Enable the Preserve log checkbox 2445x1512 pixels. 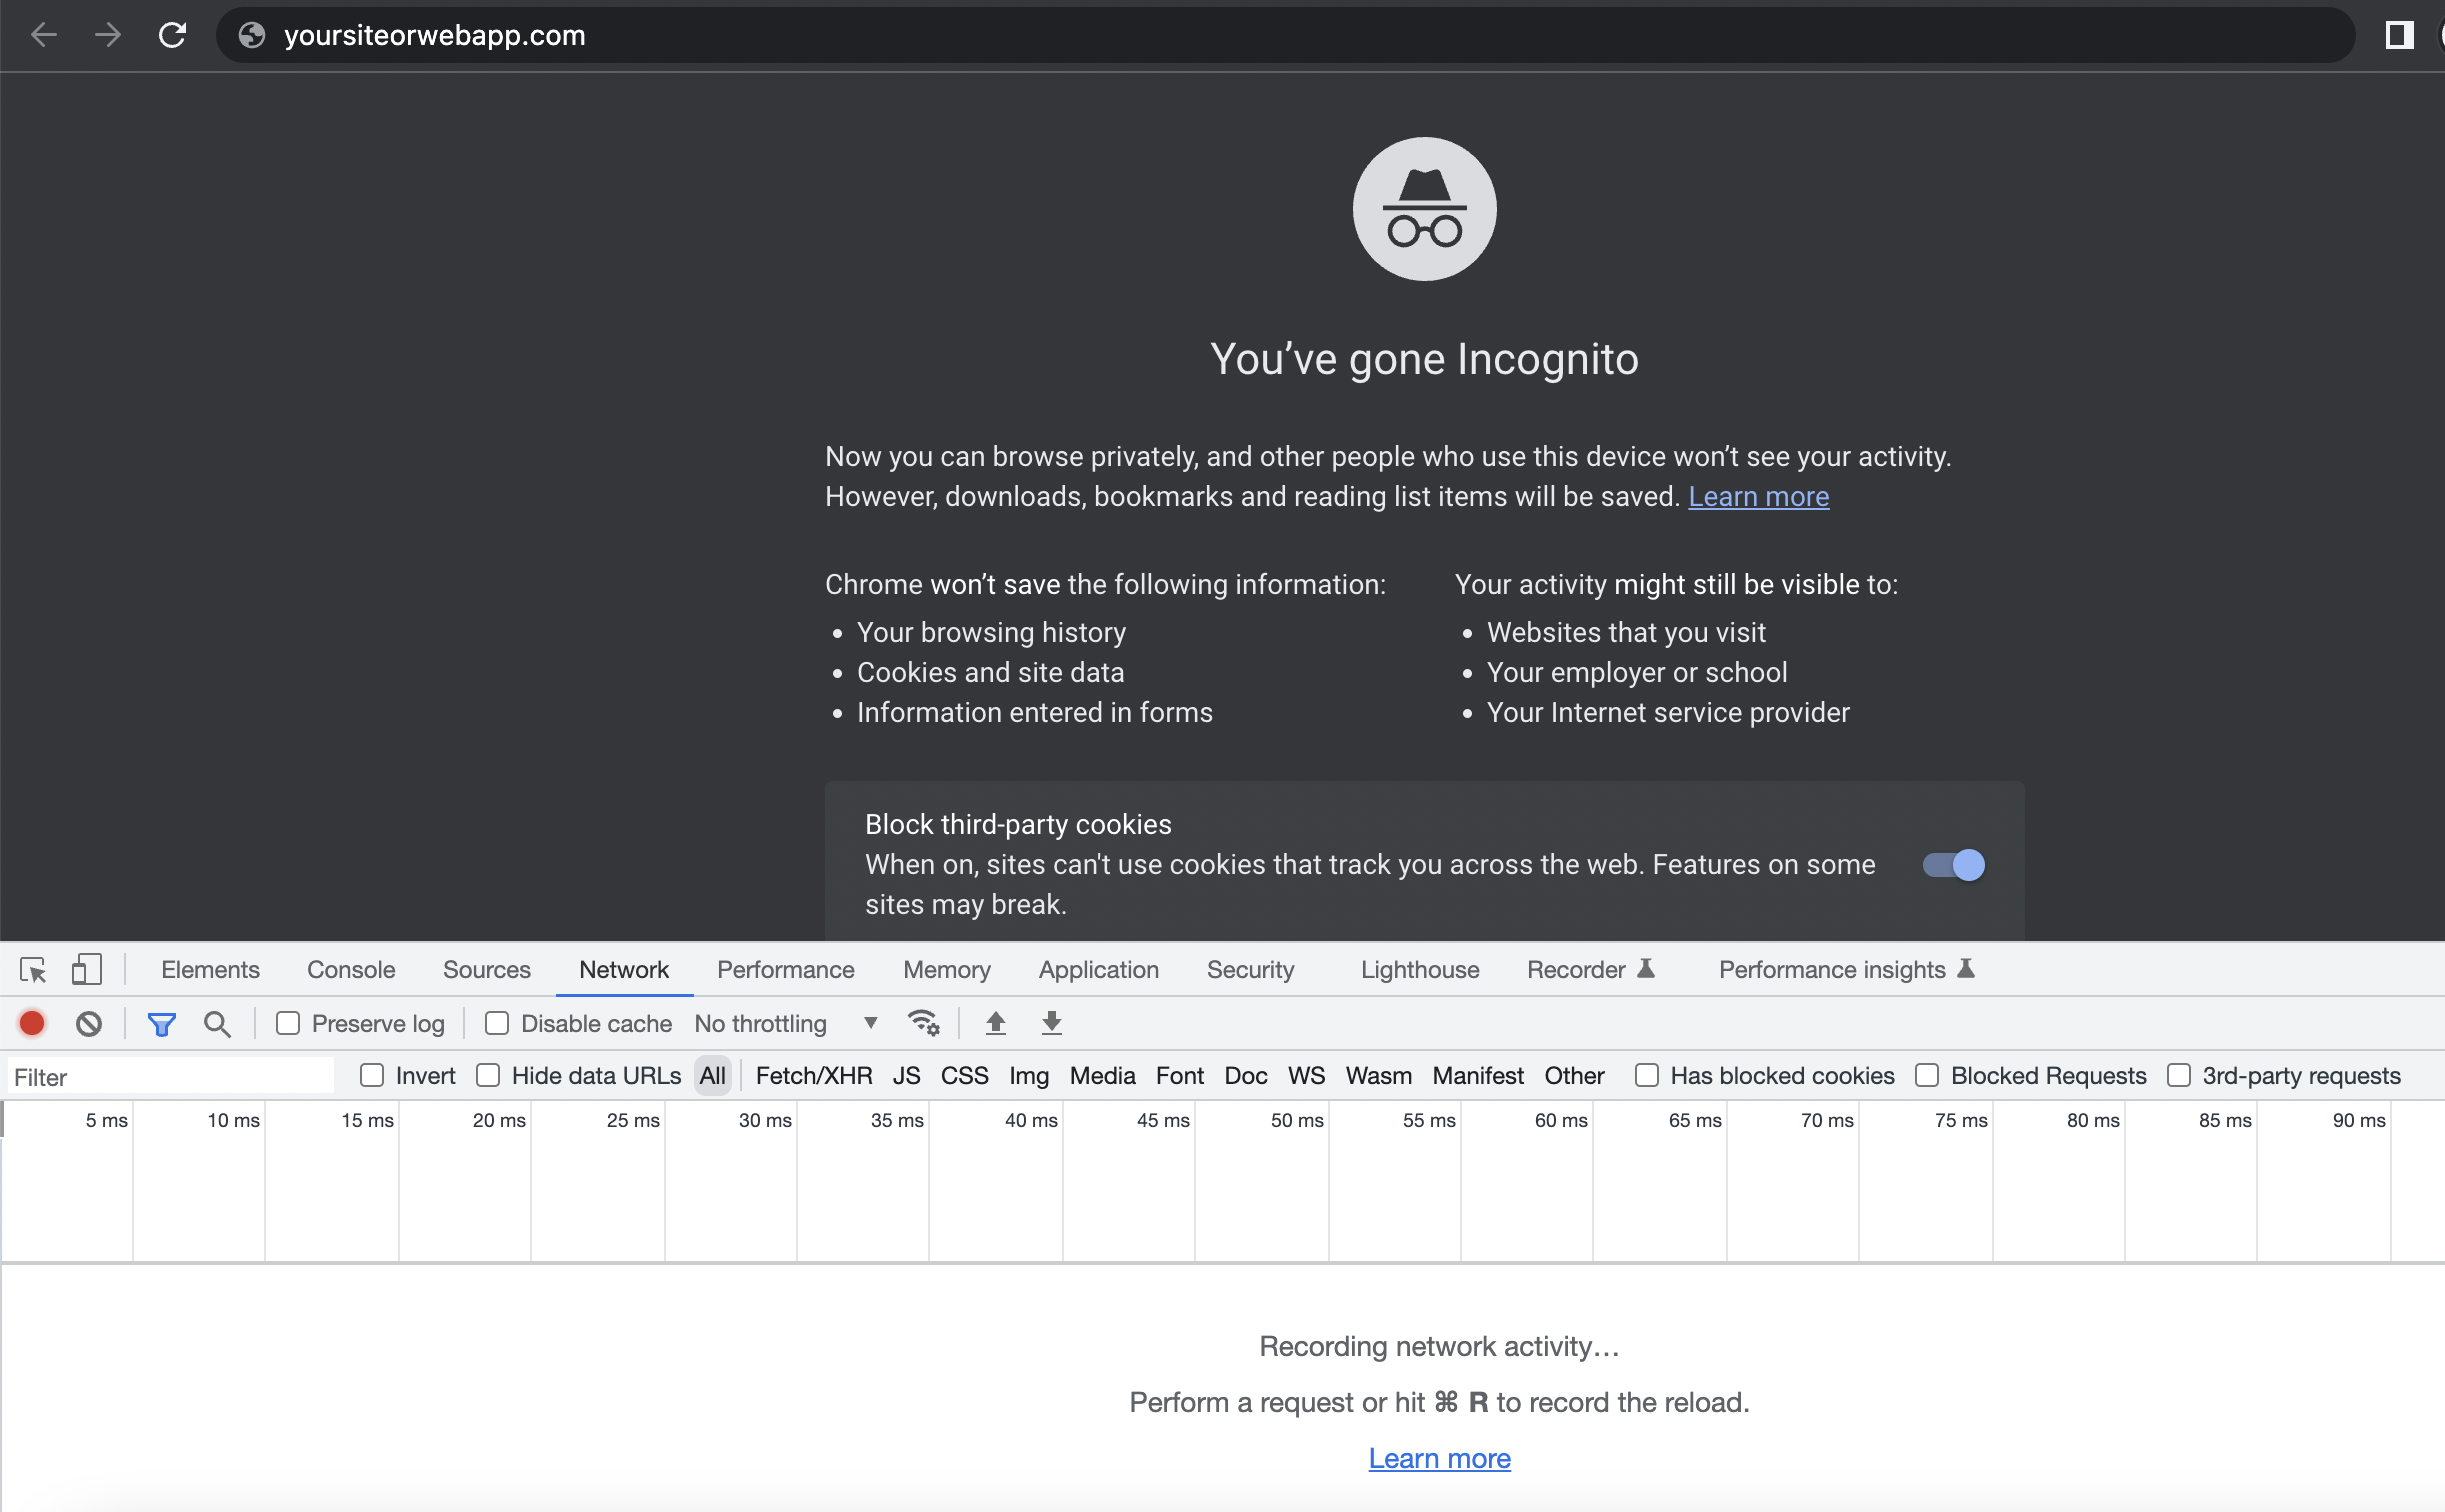pos(288,1023)
